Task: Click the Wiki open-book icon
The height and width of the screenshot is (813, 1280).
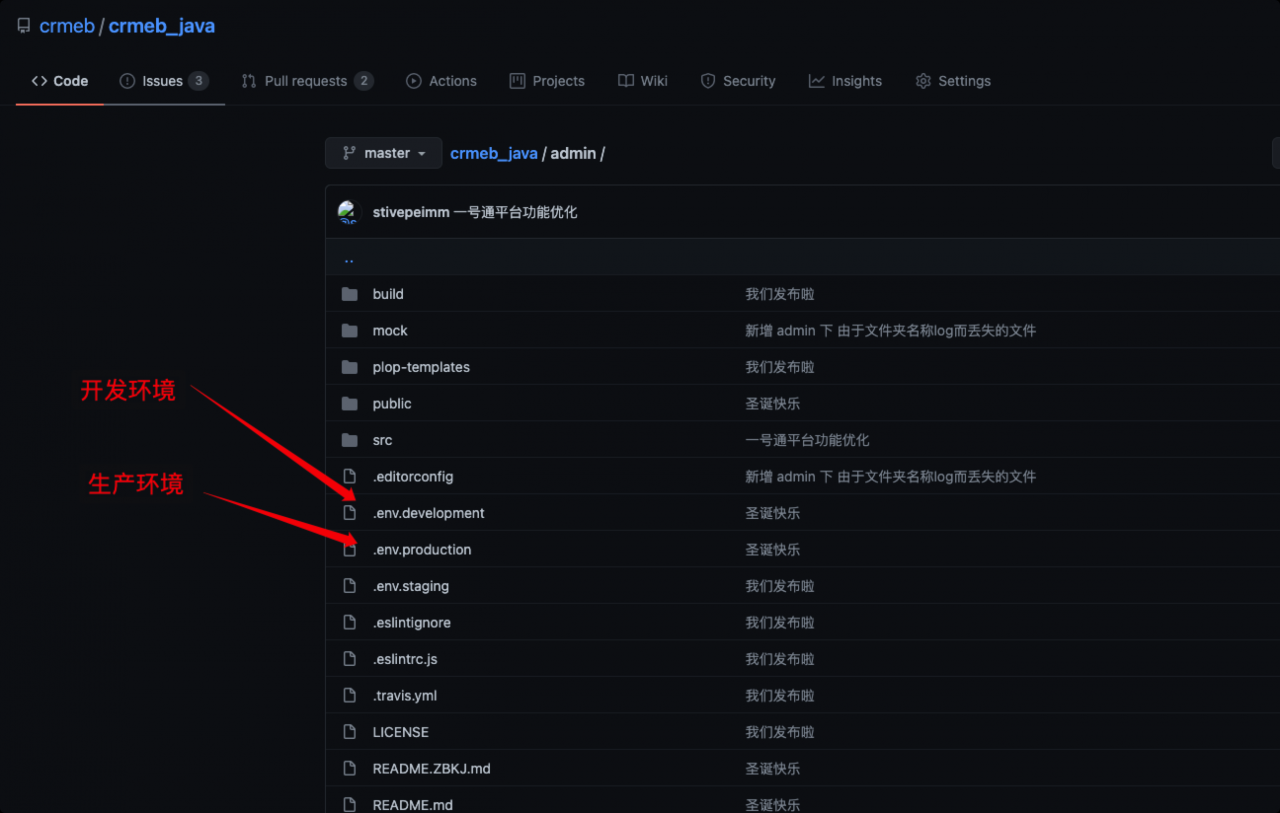Action: [626, 81]
